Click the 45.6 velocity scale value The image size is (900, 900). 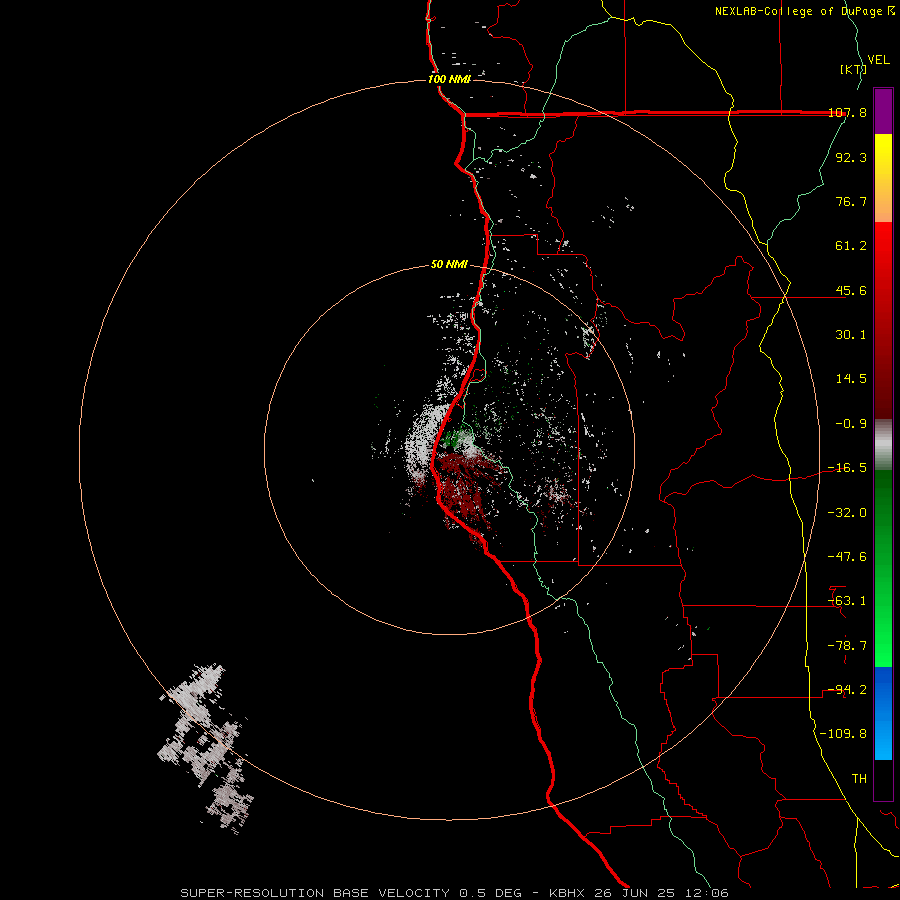tap(851, 290)
